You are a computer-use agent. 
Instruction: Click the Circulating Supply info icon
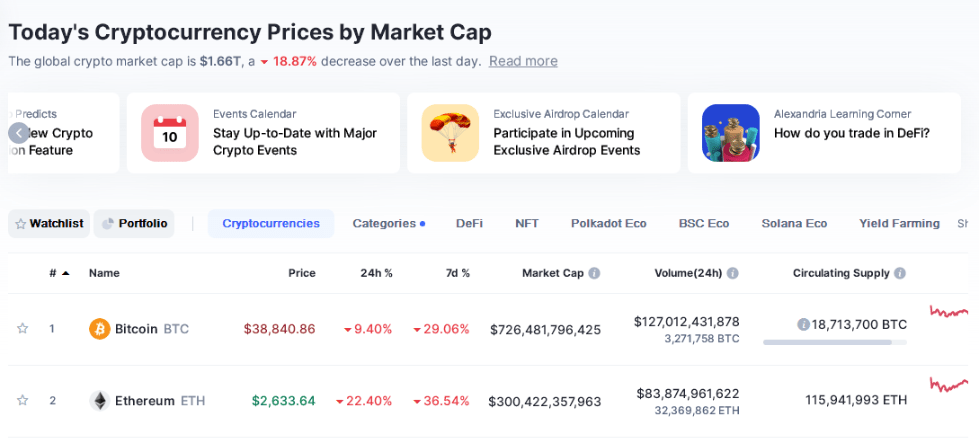tap(900, 273)
